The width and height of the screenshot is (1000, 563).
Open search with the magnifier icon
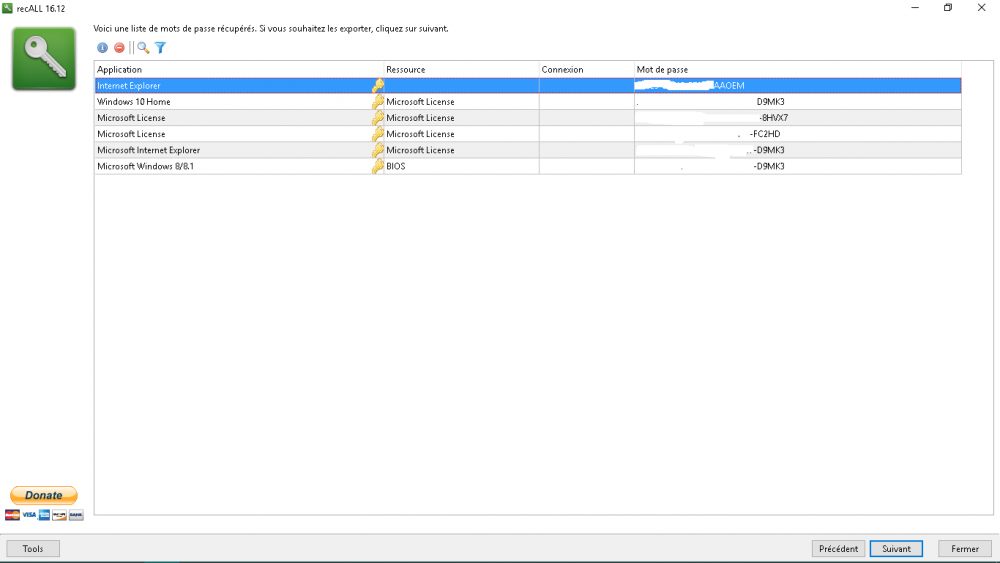click(143, 48)
